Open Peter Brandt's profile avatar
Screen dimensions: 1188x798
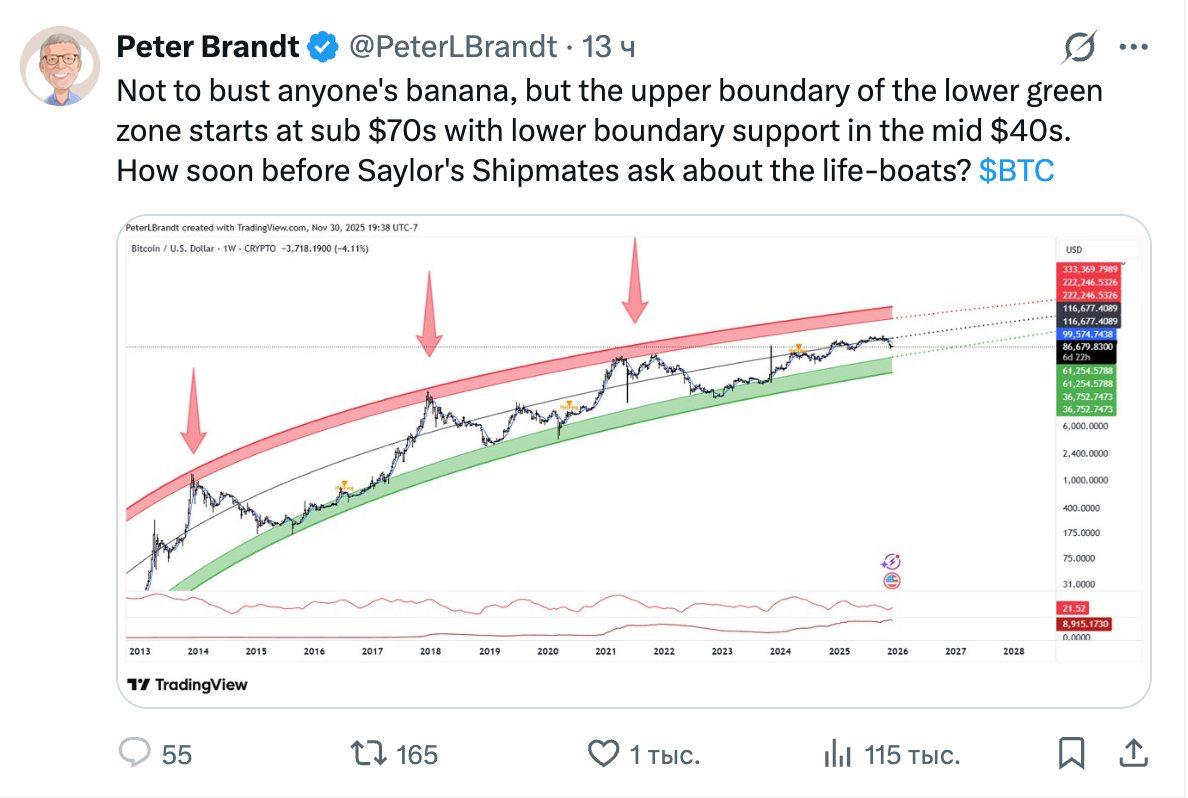(x=60, y=65)
